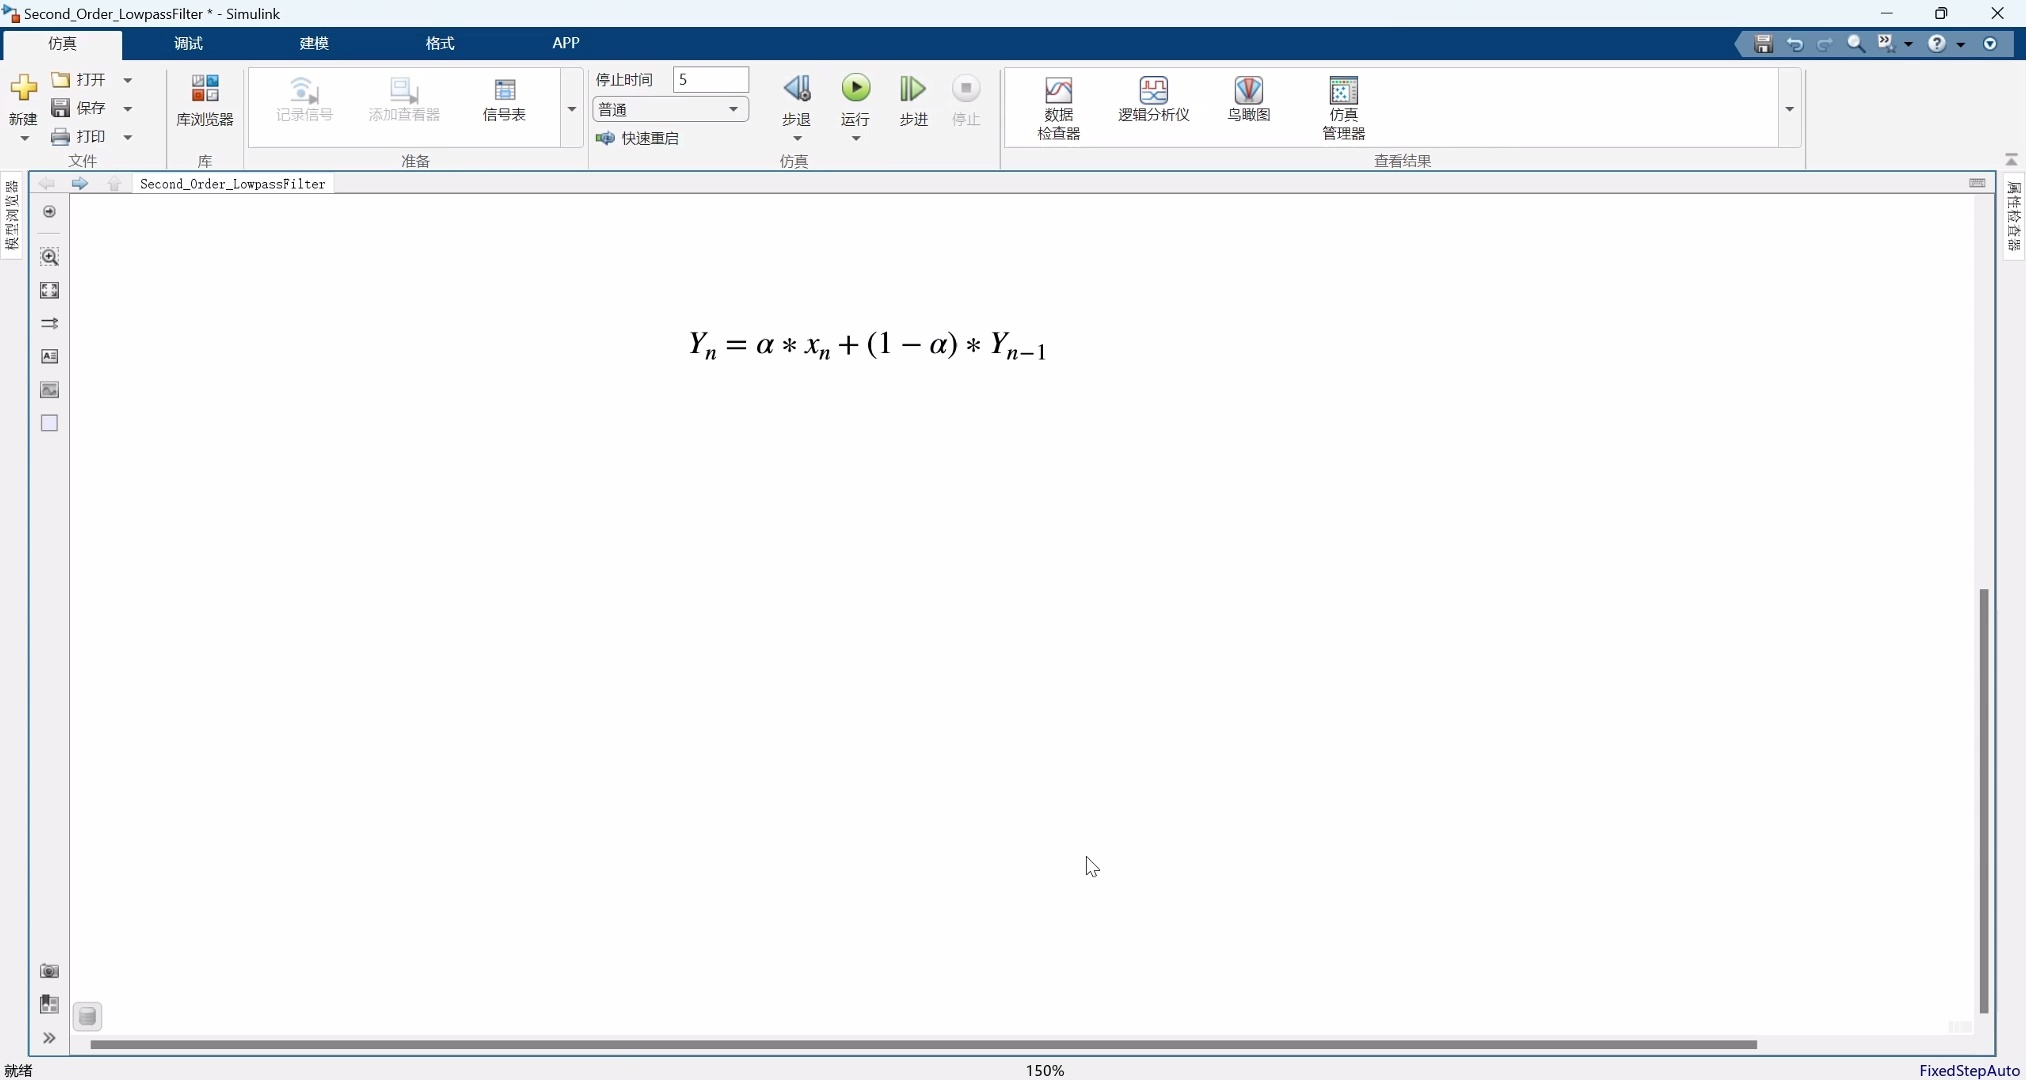The width and height of the screenshot is (2026, 1080).
Task: Switch to the Modeling (建模) tab
Action: 314,43
